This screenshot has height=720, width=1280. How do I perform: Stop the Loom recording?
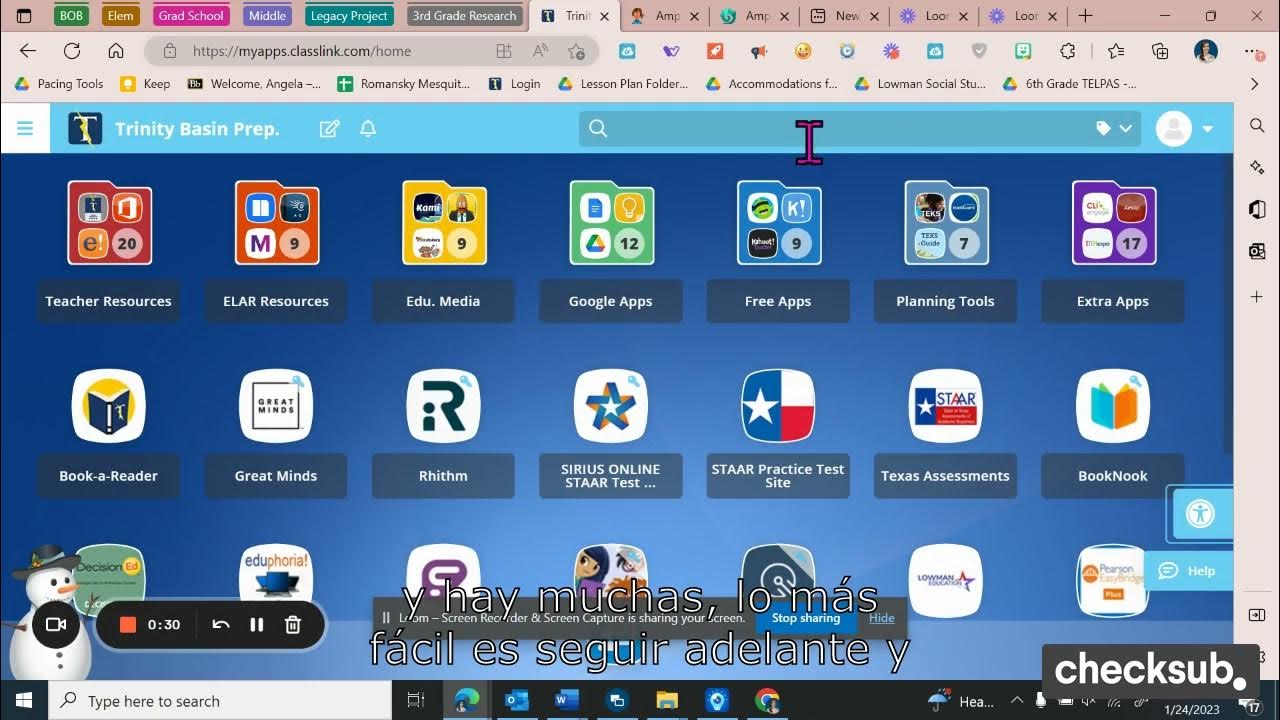(128, 624)
